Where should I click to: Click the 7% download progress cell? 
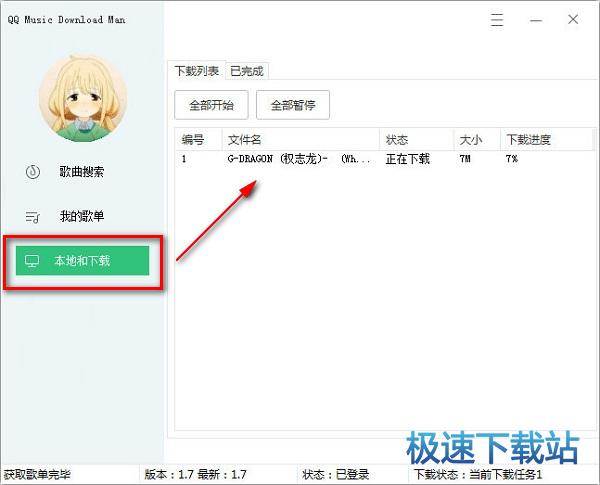click(512, 158)
